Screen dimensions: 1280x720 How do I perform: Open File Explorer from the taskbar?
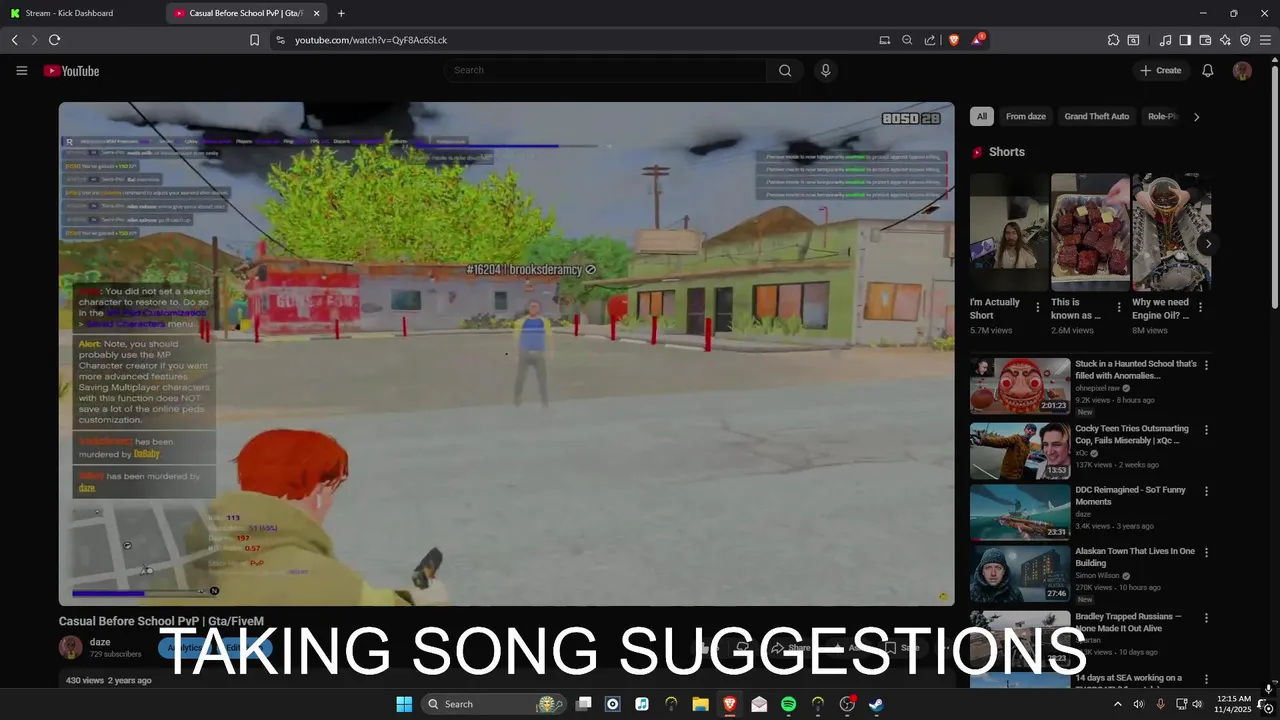700,704
